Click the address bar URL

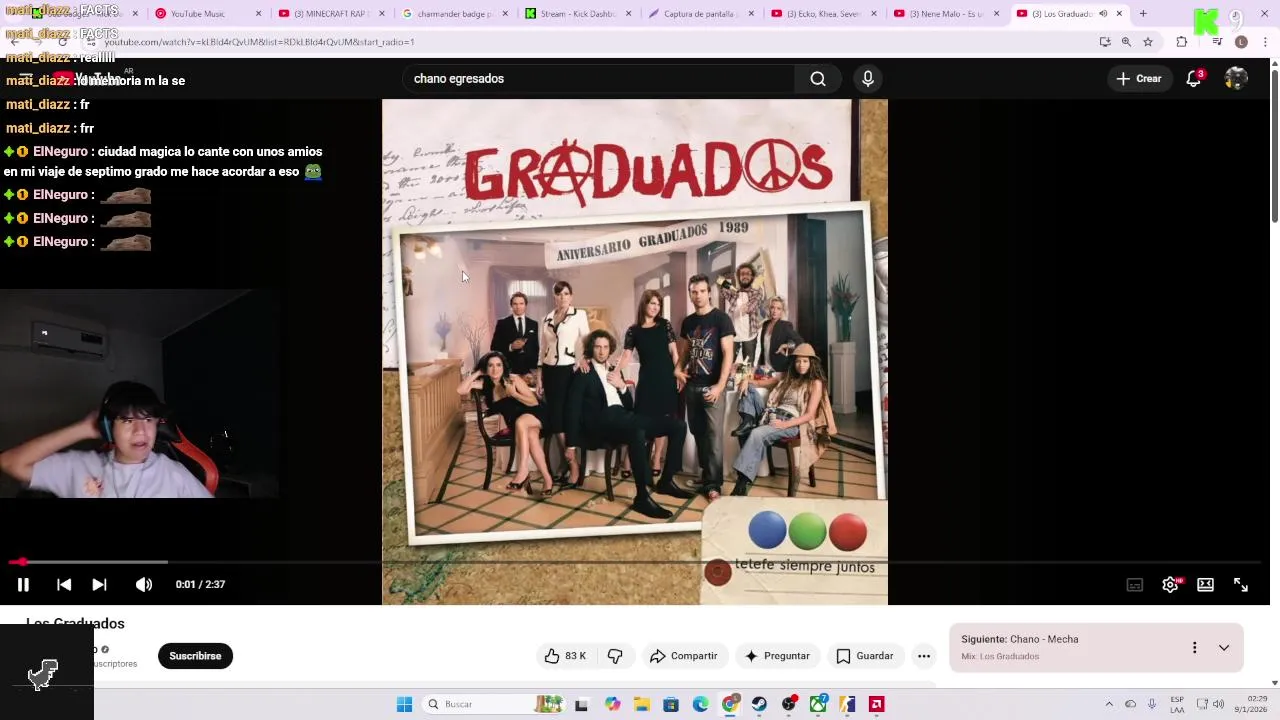click(260, 42)
